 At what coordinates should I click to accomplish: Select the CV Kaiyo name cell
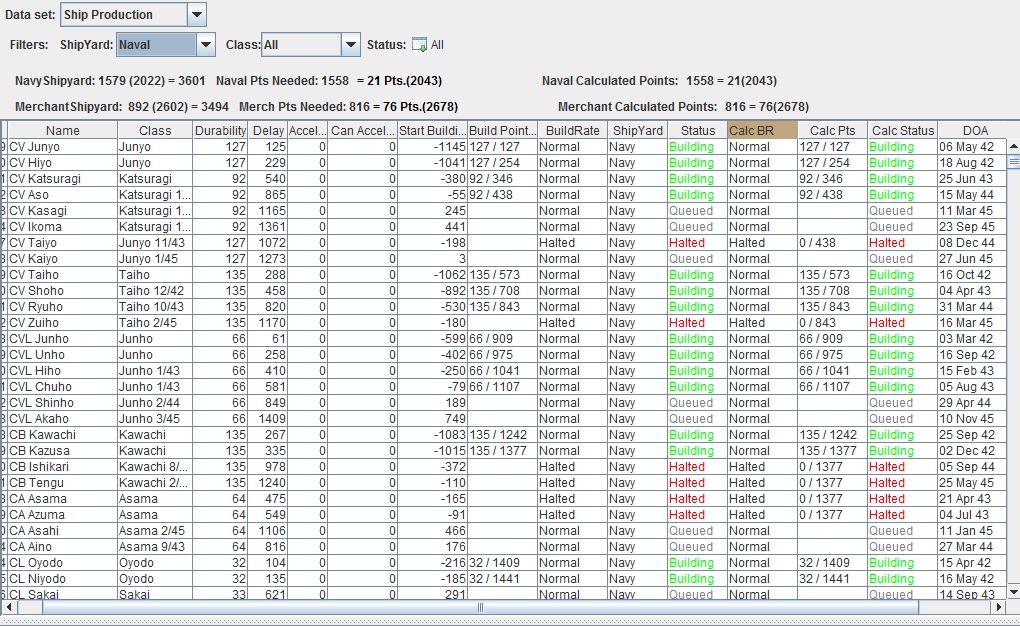pos(62,259)
